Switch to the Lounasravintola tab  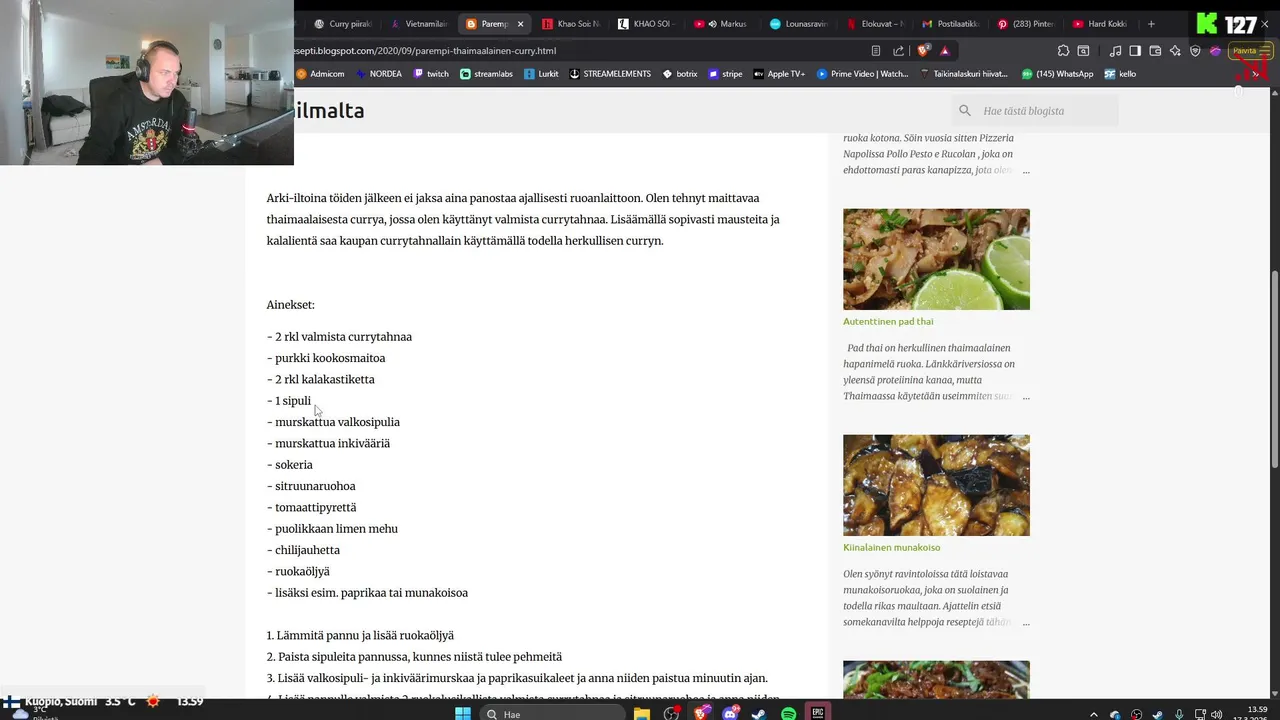(x=798, y=24)
